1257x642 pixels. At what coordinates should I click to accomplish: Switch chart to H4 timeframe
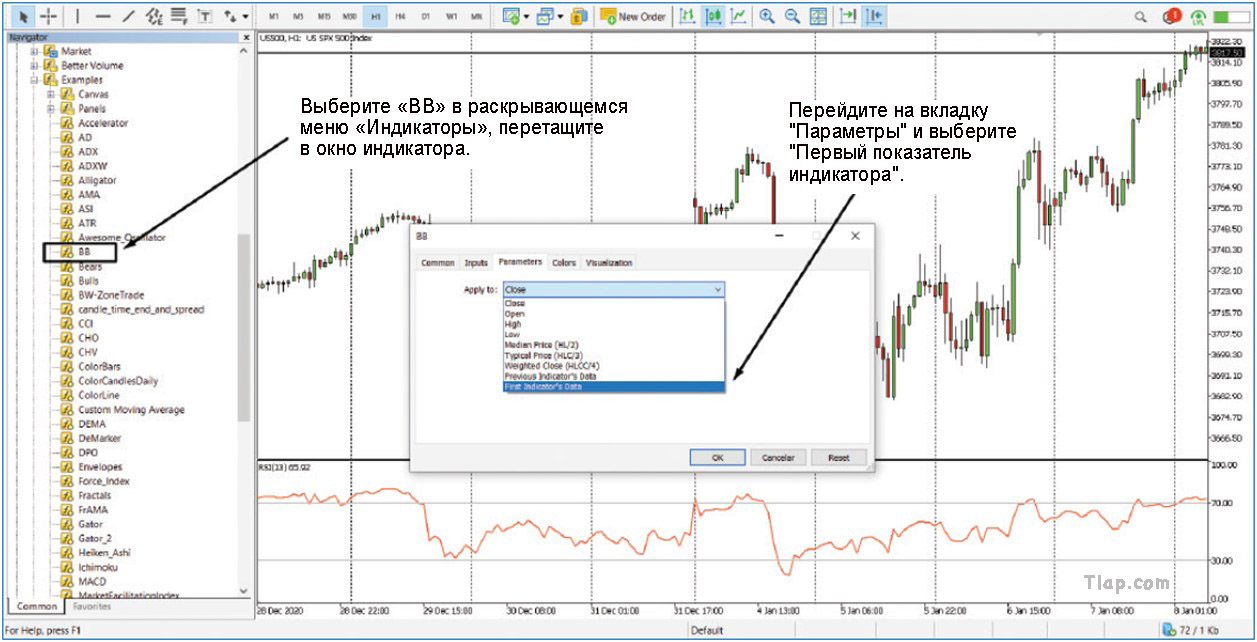400,17
